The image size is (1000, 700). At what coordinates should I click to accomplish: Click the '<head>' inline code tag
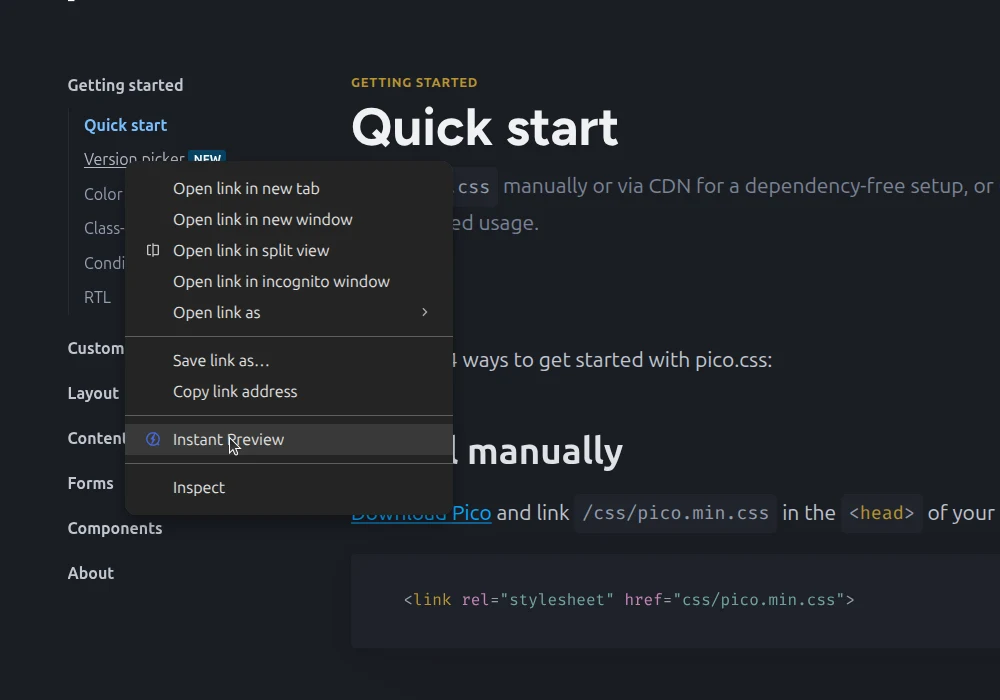(882, 513)
